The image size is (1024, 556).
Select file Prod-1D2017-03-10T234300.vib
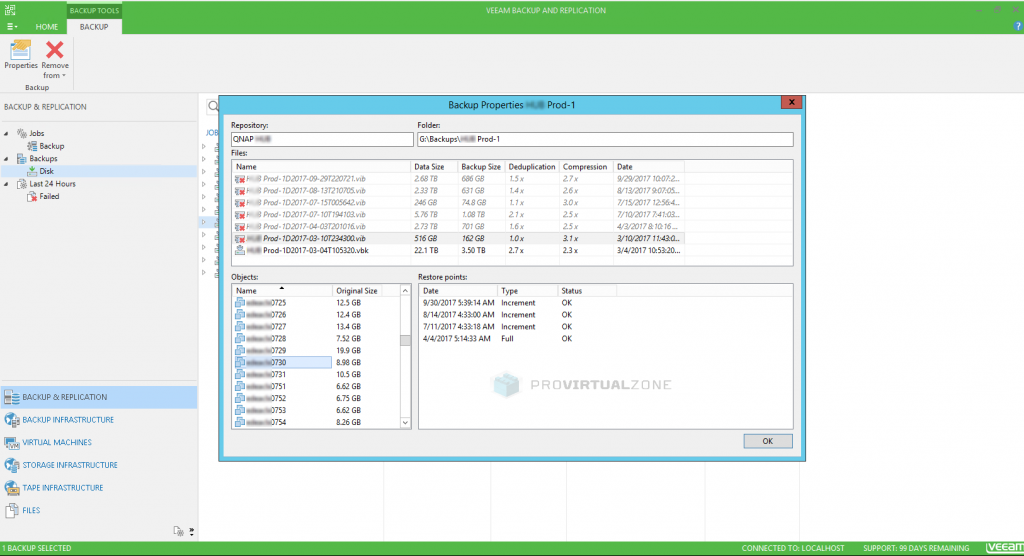[x=458, y=238]
